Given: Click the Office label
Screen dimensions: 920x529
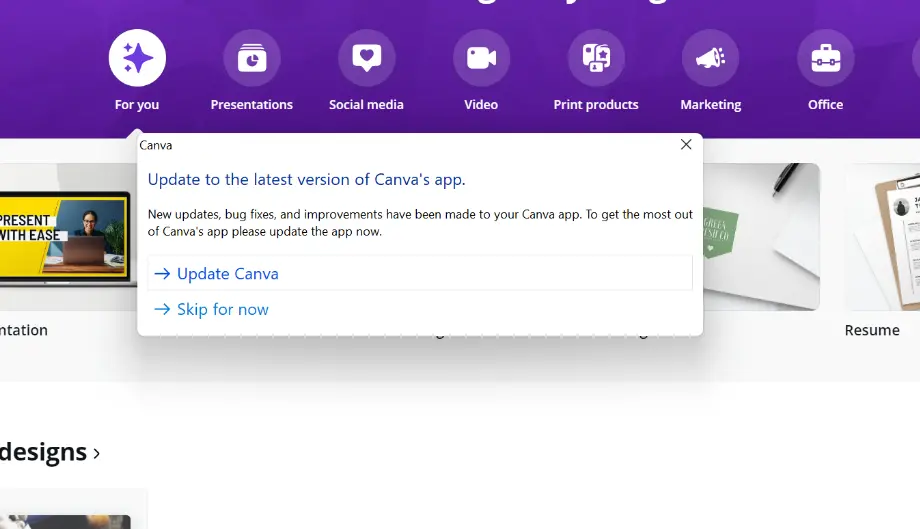Looking at the screenshot, I should (x=826, y=104).
